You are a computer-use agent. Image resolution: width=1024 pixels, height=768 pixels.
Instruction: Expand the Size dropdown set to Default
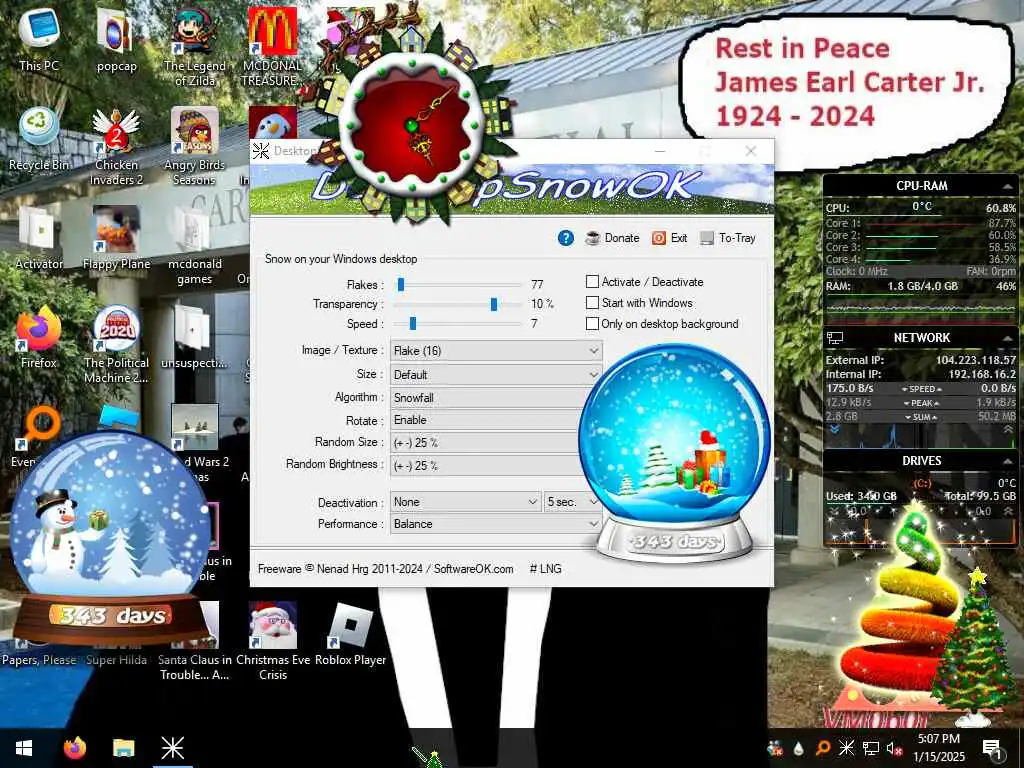[496, 374]
